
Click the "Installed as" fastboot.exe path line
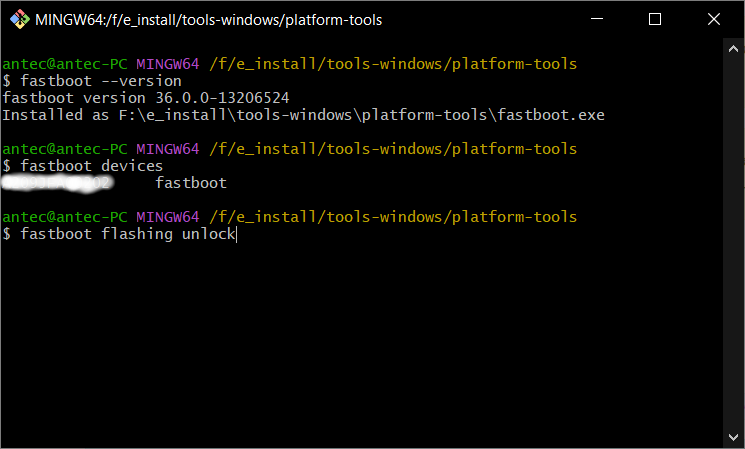tap(303, 115)
